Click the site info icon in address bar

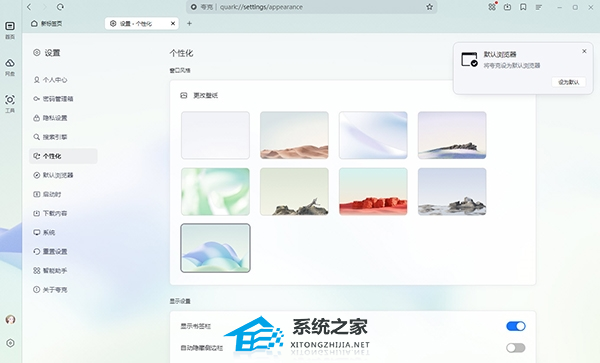(x=194, y=7)
